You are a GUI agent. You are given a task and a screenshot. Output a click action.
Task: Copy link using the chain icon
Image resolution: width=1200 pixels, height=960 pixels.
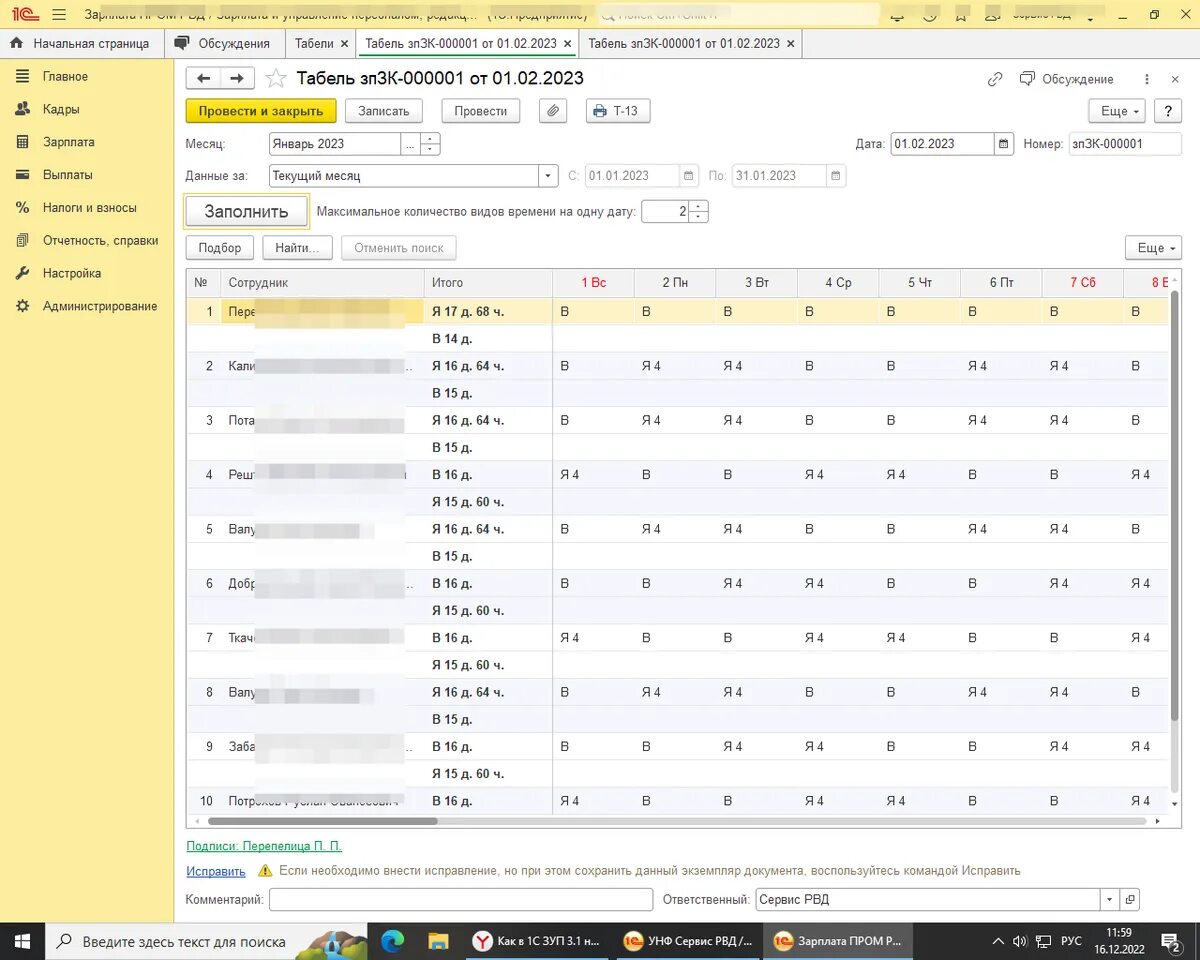coord(995,79)
